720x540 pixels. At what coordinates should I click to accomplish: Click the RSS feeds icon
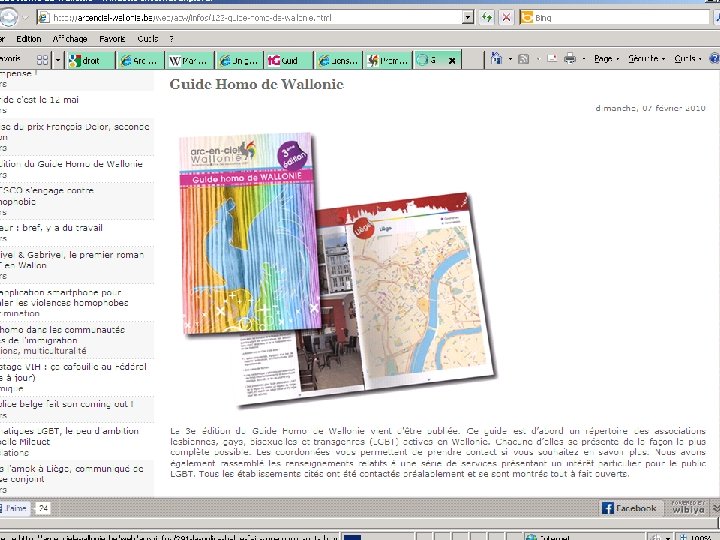click(523, 59)
